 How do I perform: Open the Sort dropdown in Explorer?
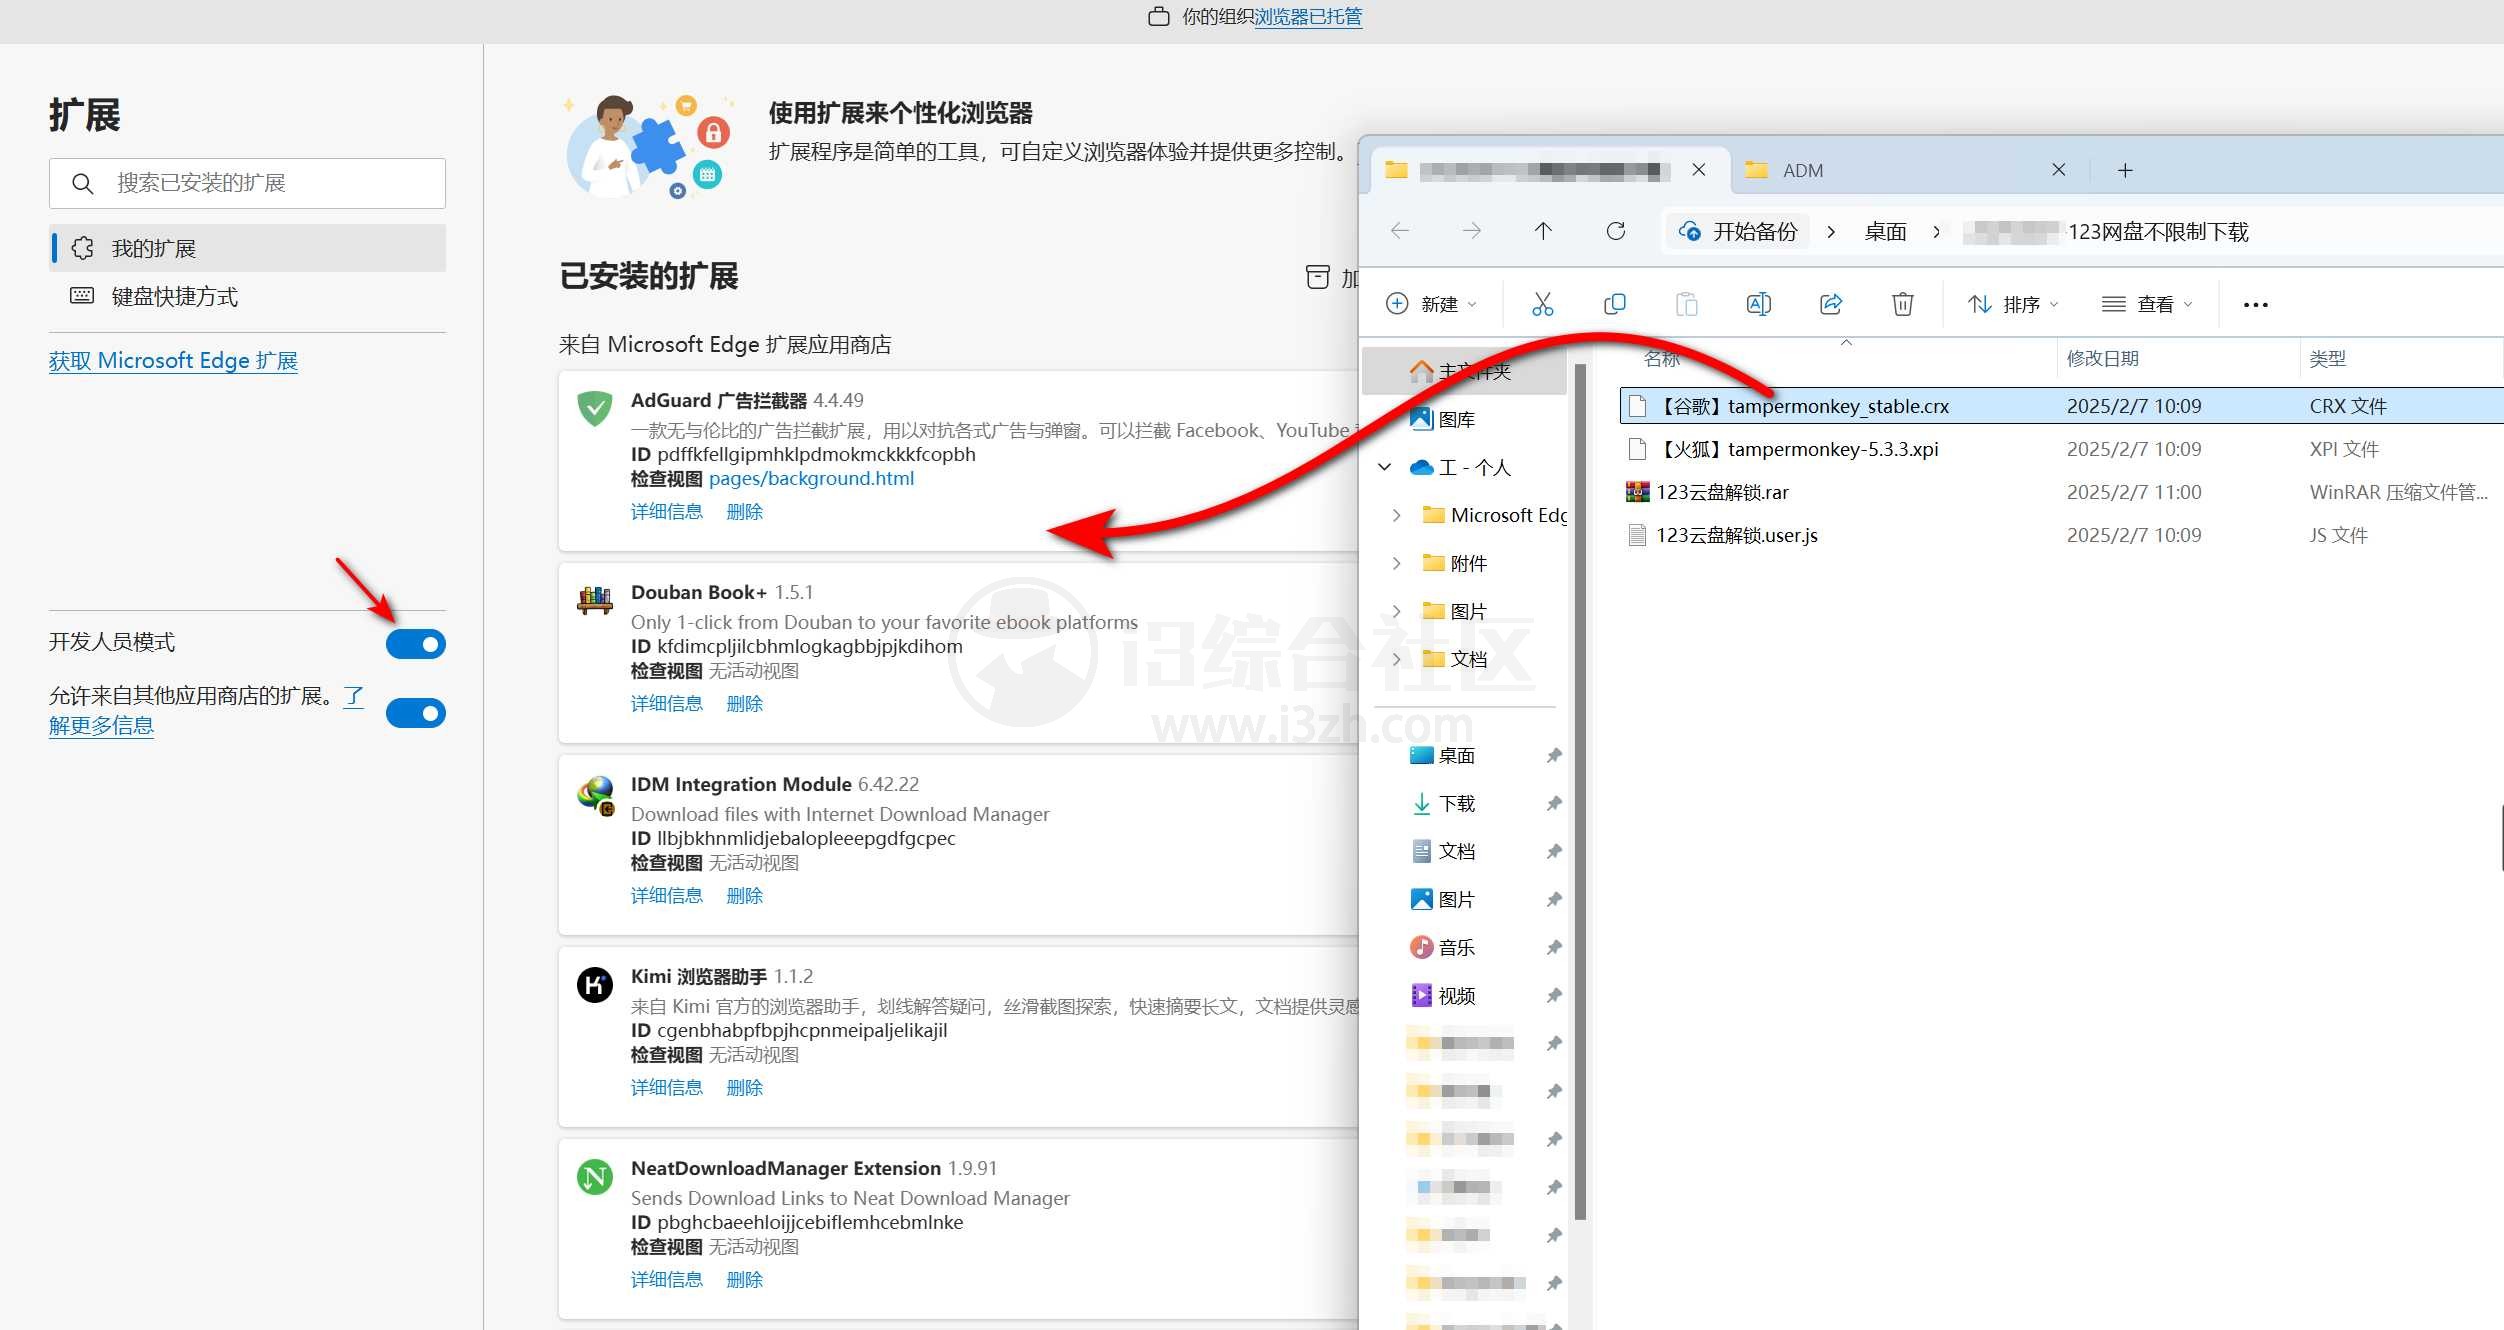pos(2013,304)
